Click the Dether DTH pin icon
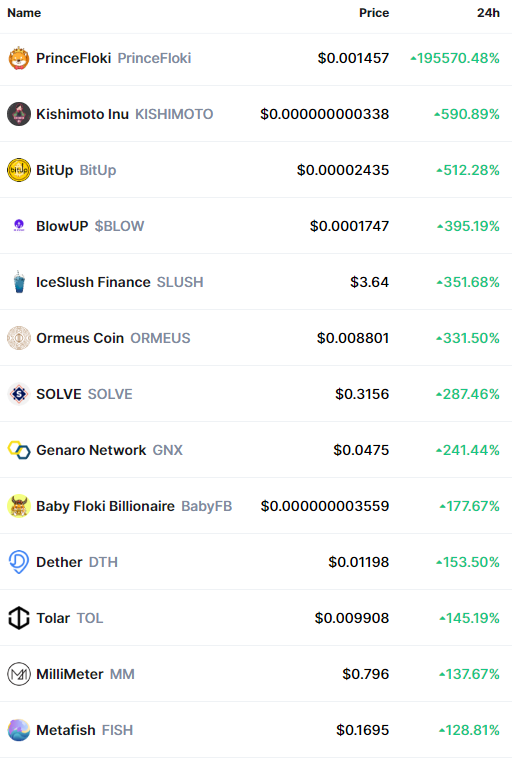The image size is (512, 762). (x=19, y=562)
